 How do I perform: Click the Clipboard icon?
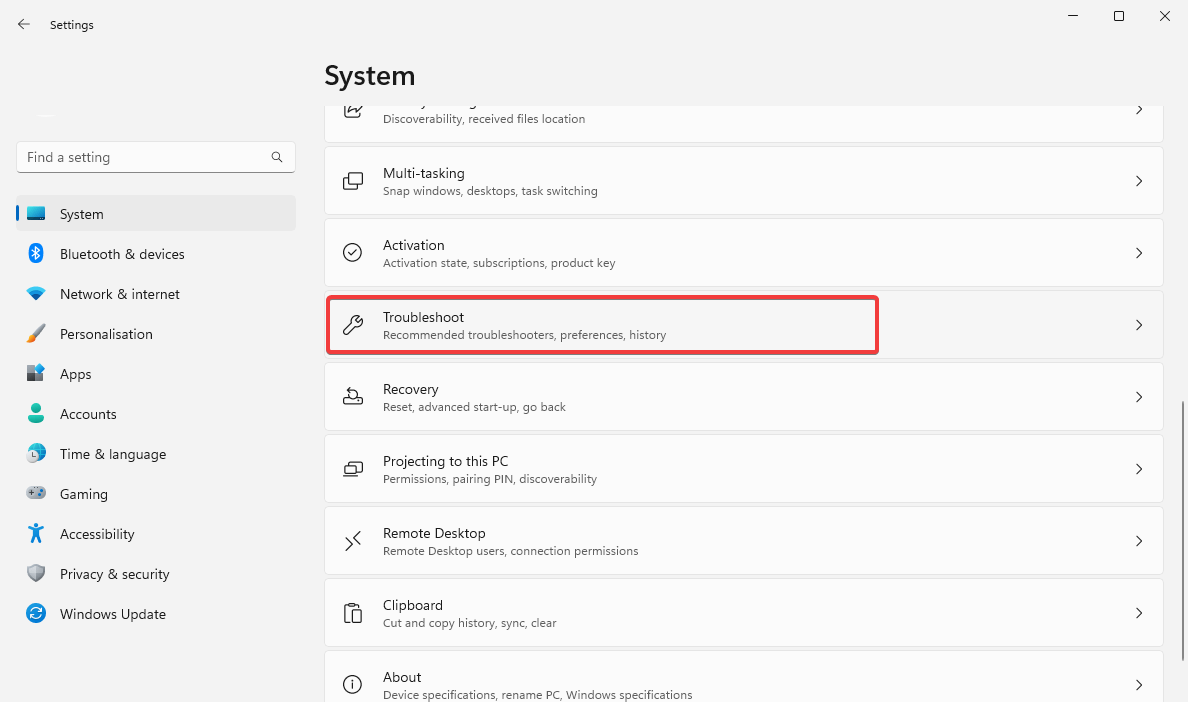(352, 613)
